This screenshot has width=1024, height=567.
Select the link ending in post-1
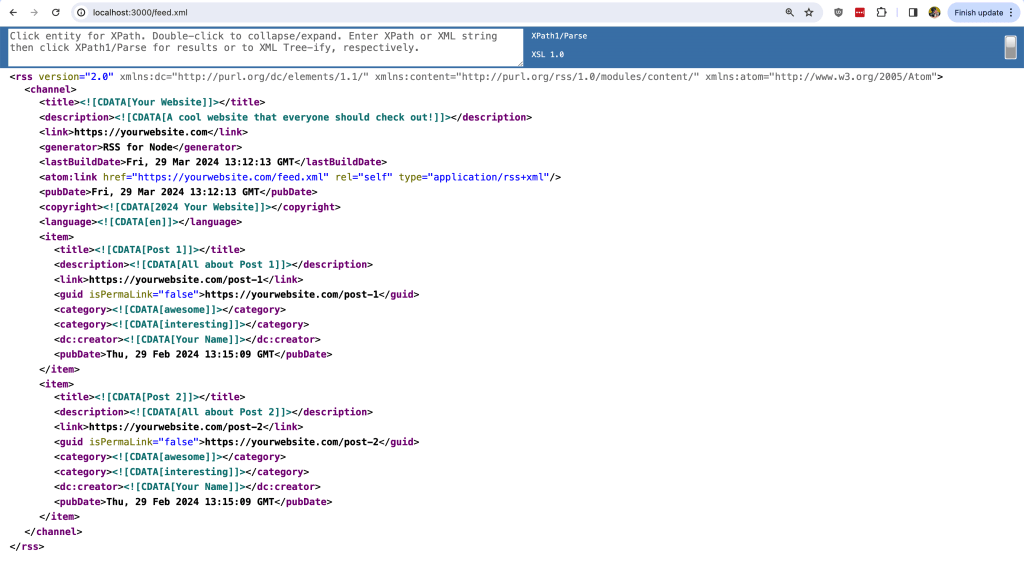(x=178, y=280)
